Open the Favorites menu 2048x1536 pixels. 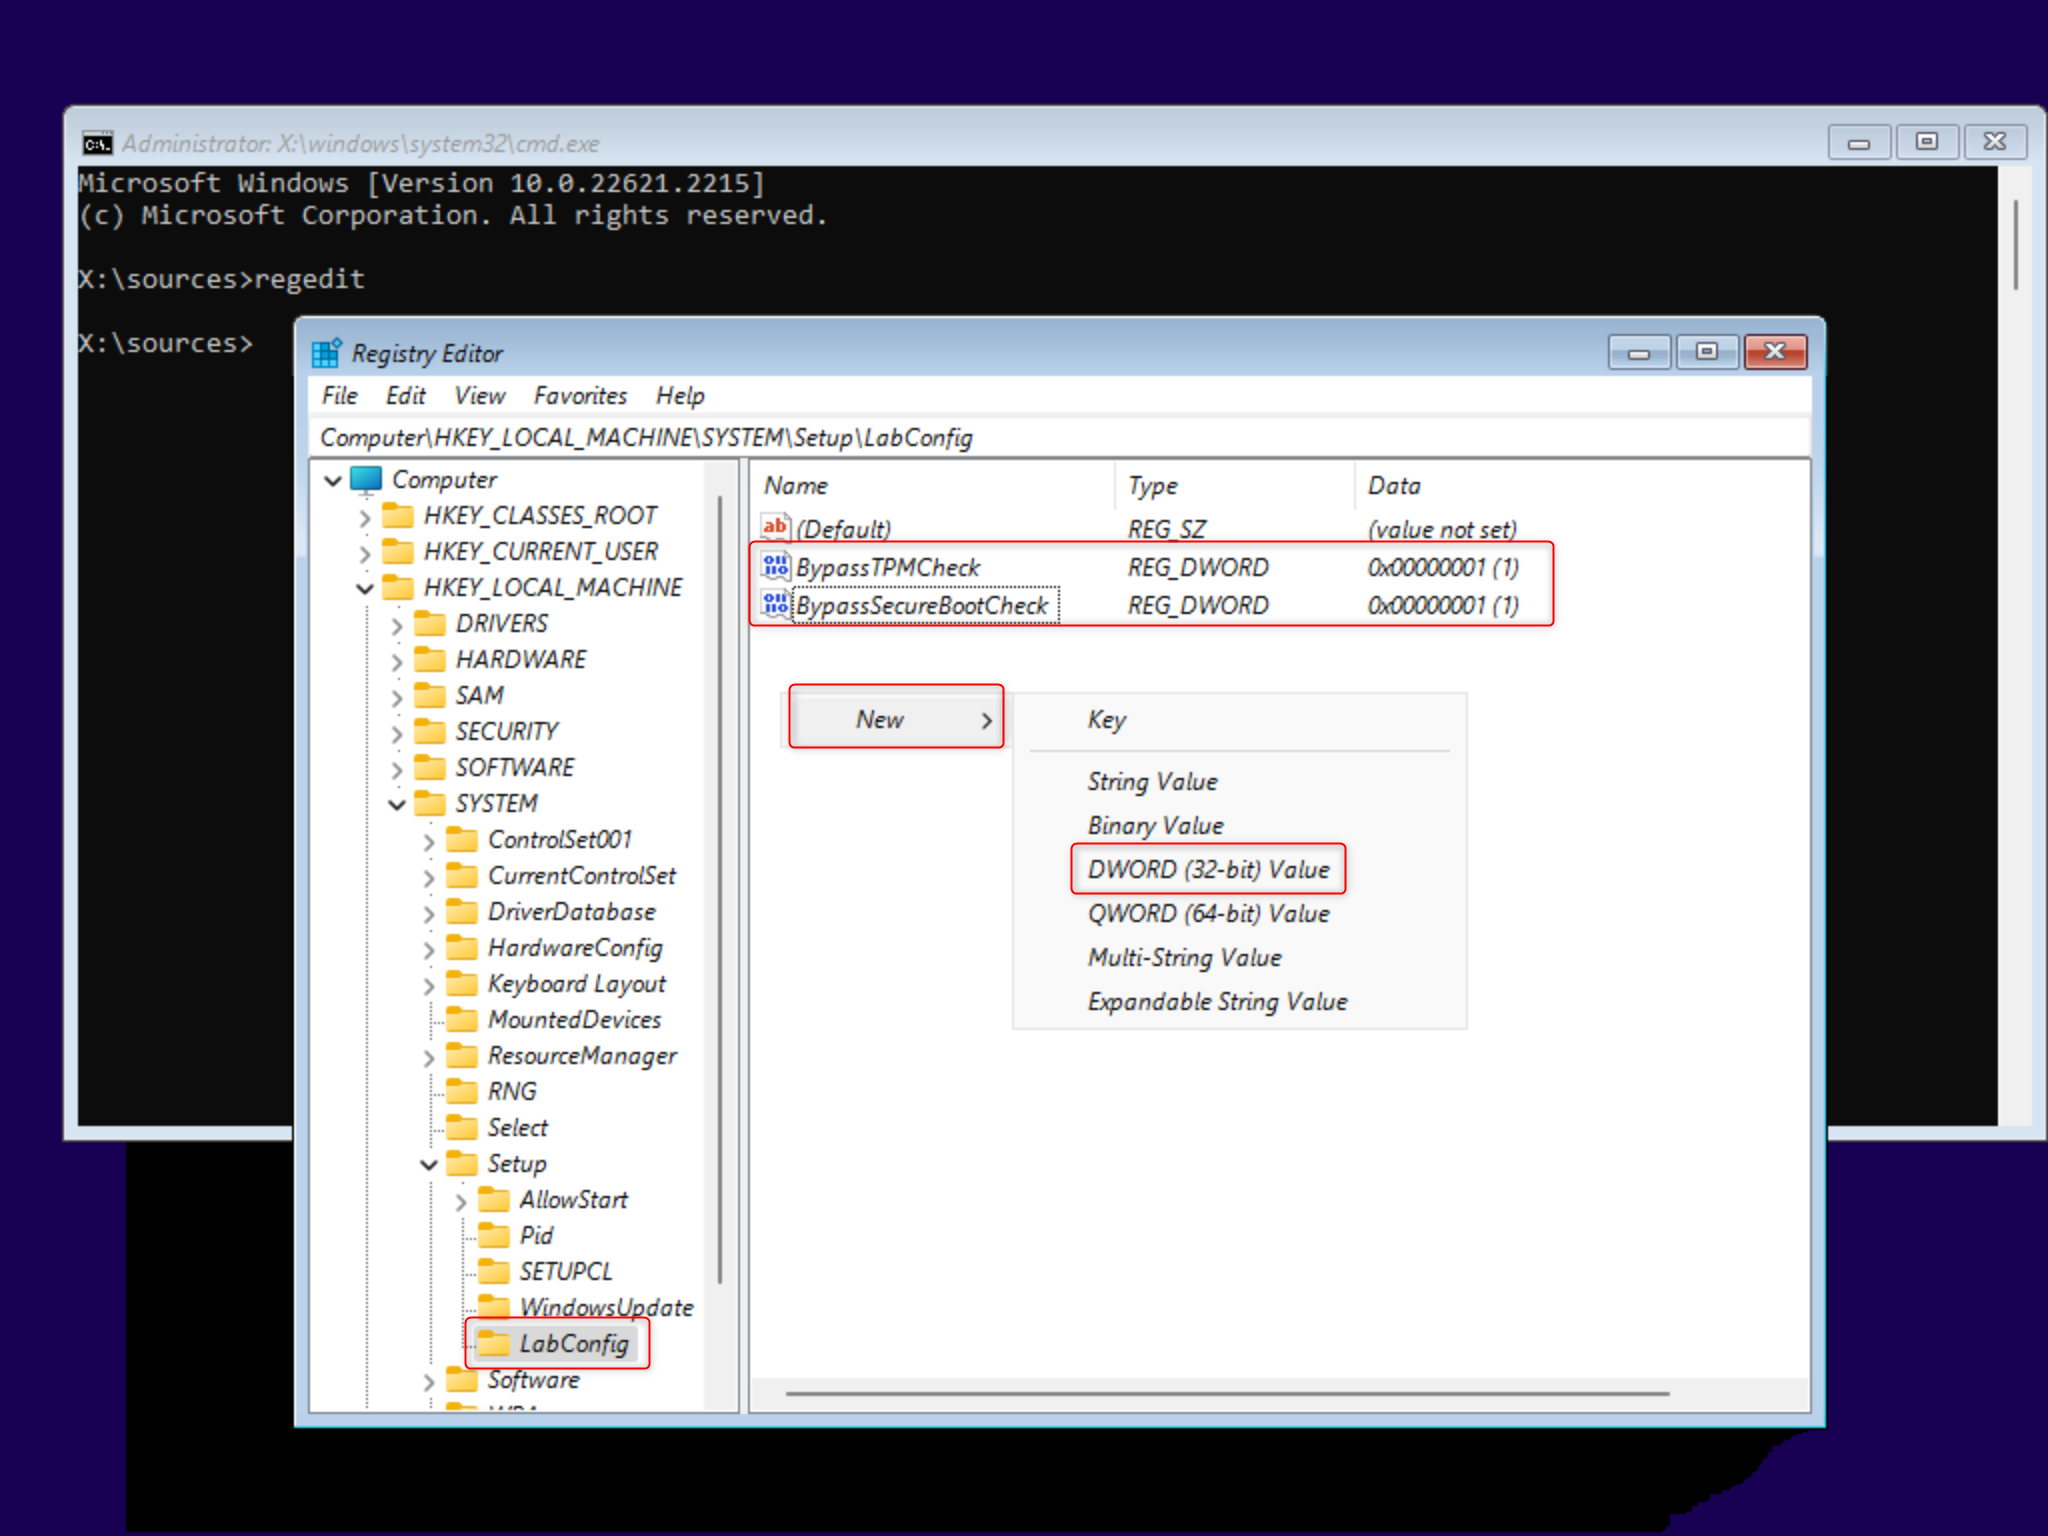580,396
